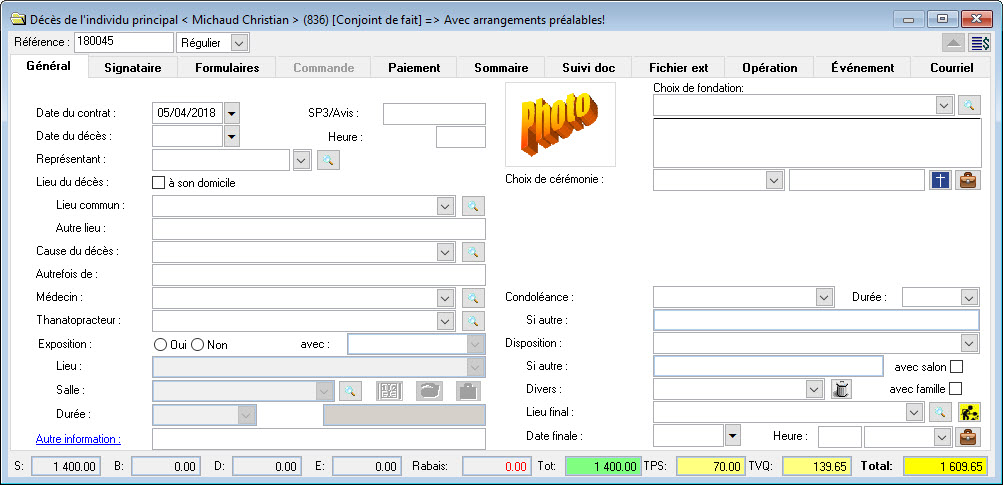The width and height of the screenshot is (1003, 485).
Task: Click the search icon beside Choix de fondation
Action: [x=969, y=105]
